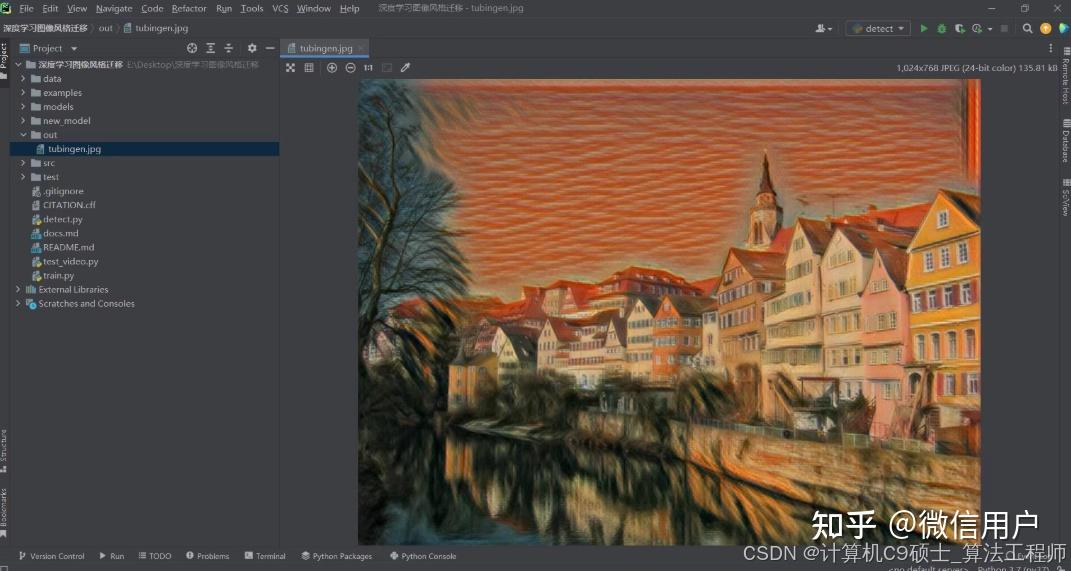
Task: Open the Navigate menu
Action: click(x=114, y=9)
